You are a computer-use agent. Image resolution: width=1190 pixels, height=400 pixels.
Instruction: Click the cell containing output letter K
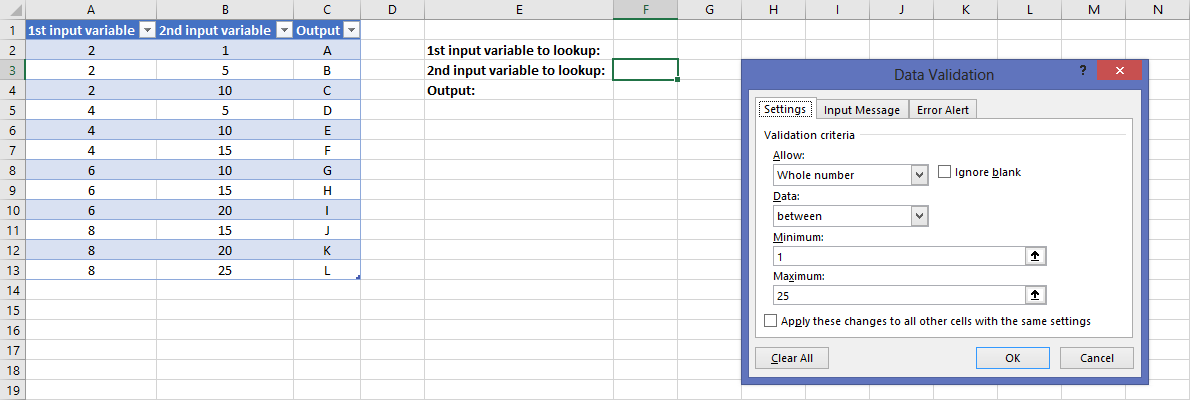click(327, 250)
